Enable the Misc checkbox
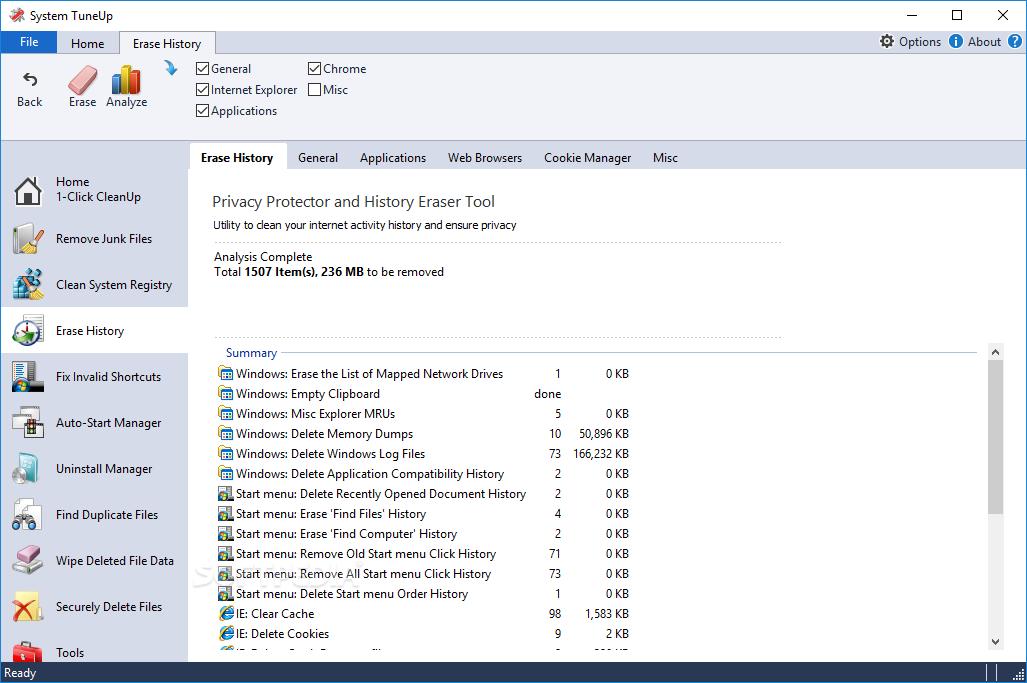The height and width of the screenshot is (683, 1027). [314, 89]
